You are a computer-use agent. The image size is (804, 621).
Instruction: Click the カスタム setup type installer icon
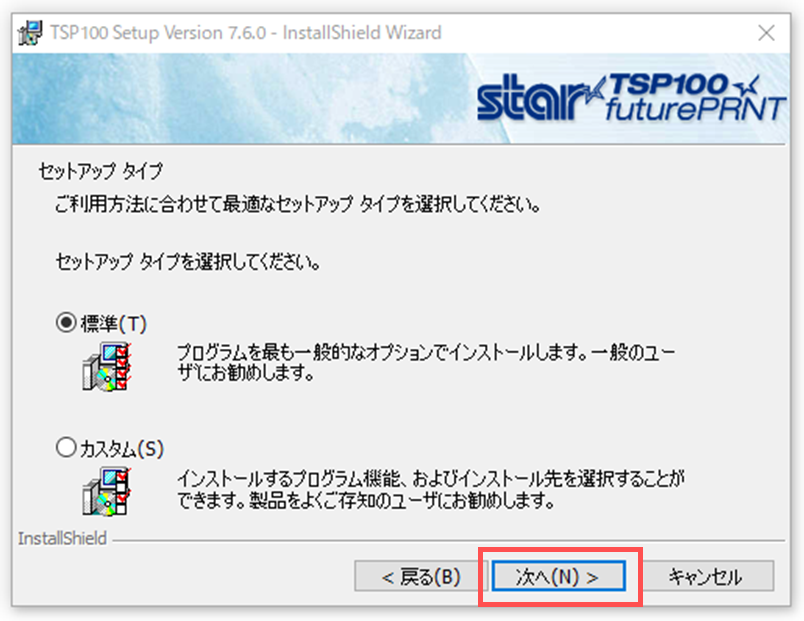point(107,491)
